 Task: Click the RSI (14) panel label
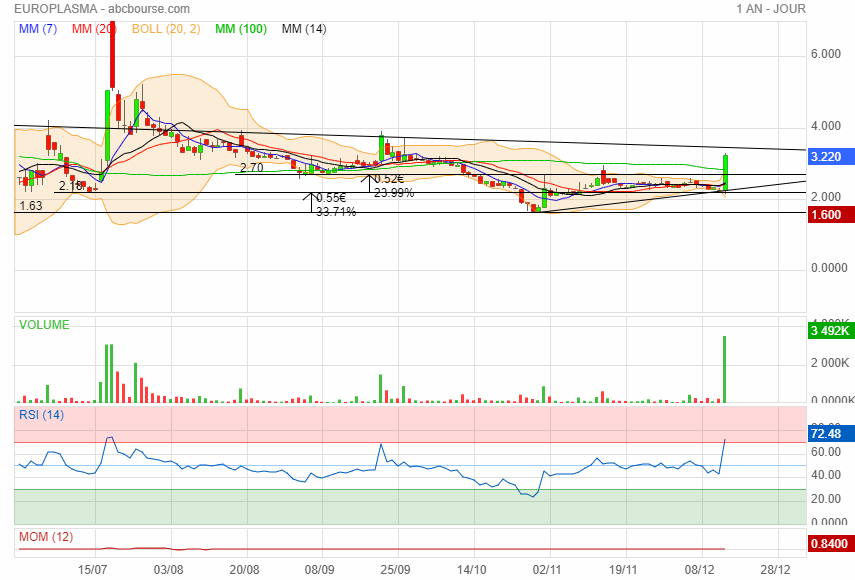pyautogui.click(x=41, y=415)
